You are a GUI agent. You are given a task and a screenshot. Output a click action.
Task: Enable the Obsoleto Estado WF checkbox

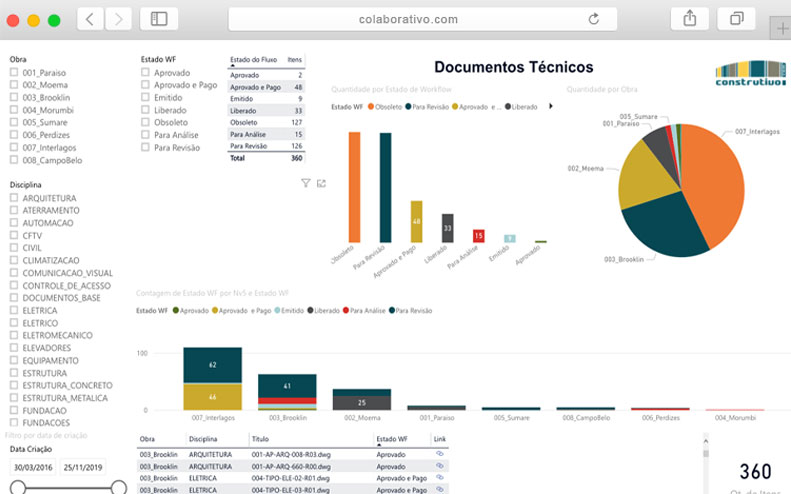(145, 122)
